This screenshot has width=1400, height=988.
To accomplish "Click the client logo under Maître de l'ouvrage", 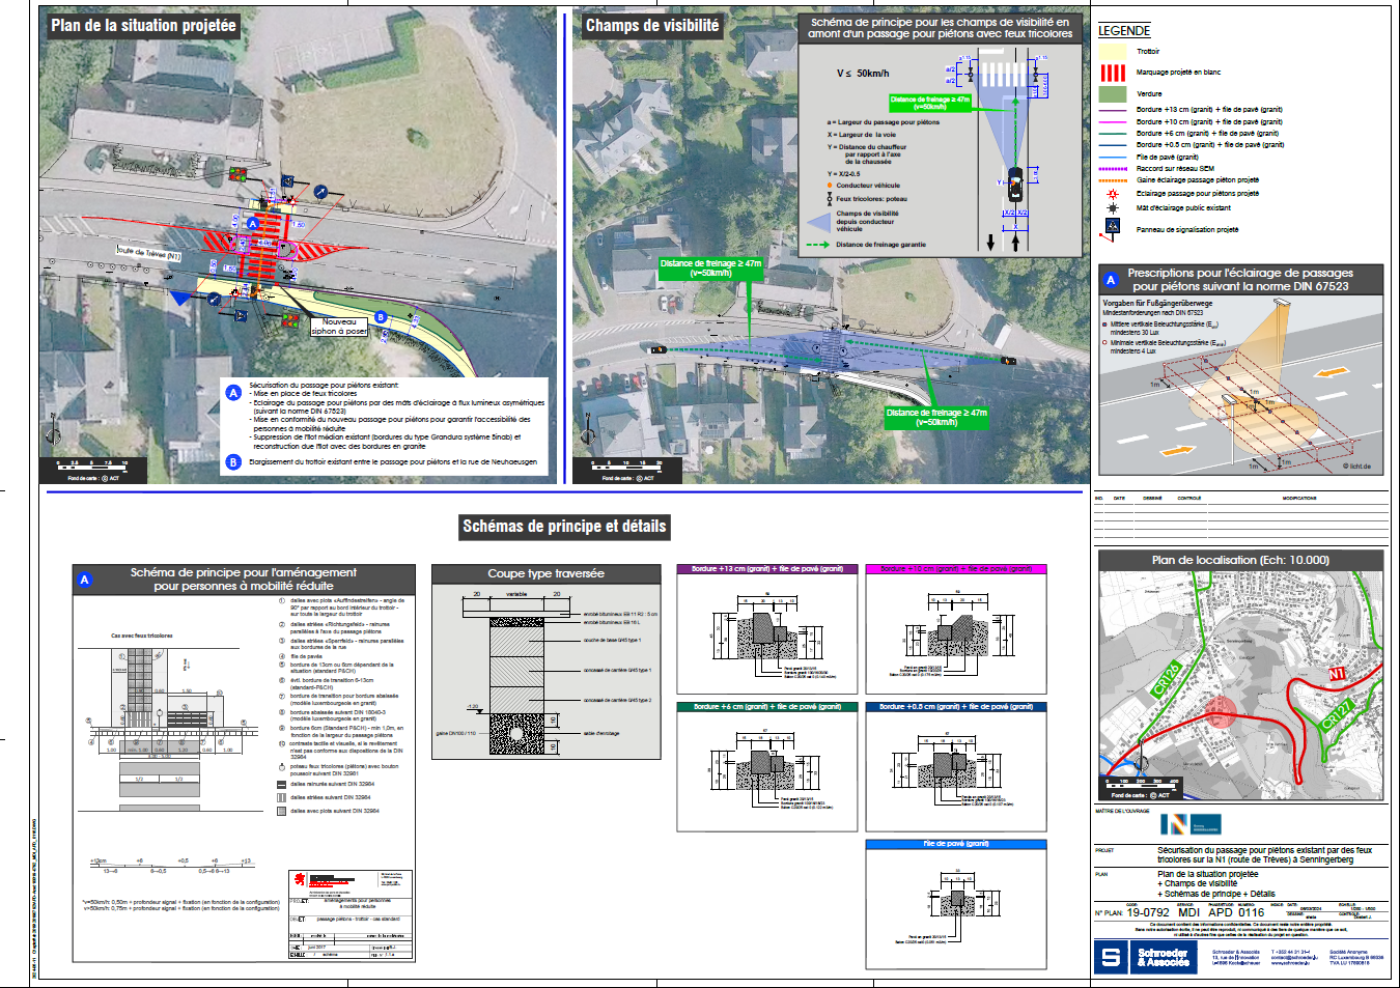I will pyautogui.click(x=1190, y=825).
